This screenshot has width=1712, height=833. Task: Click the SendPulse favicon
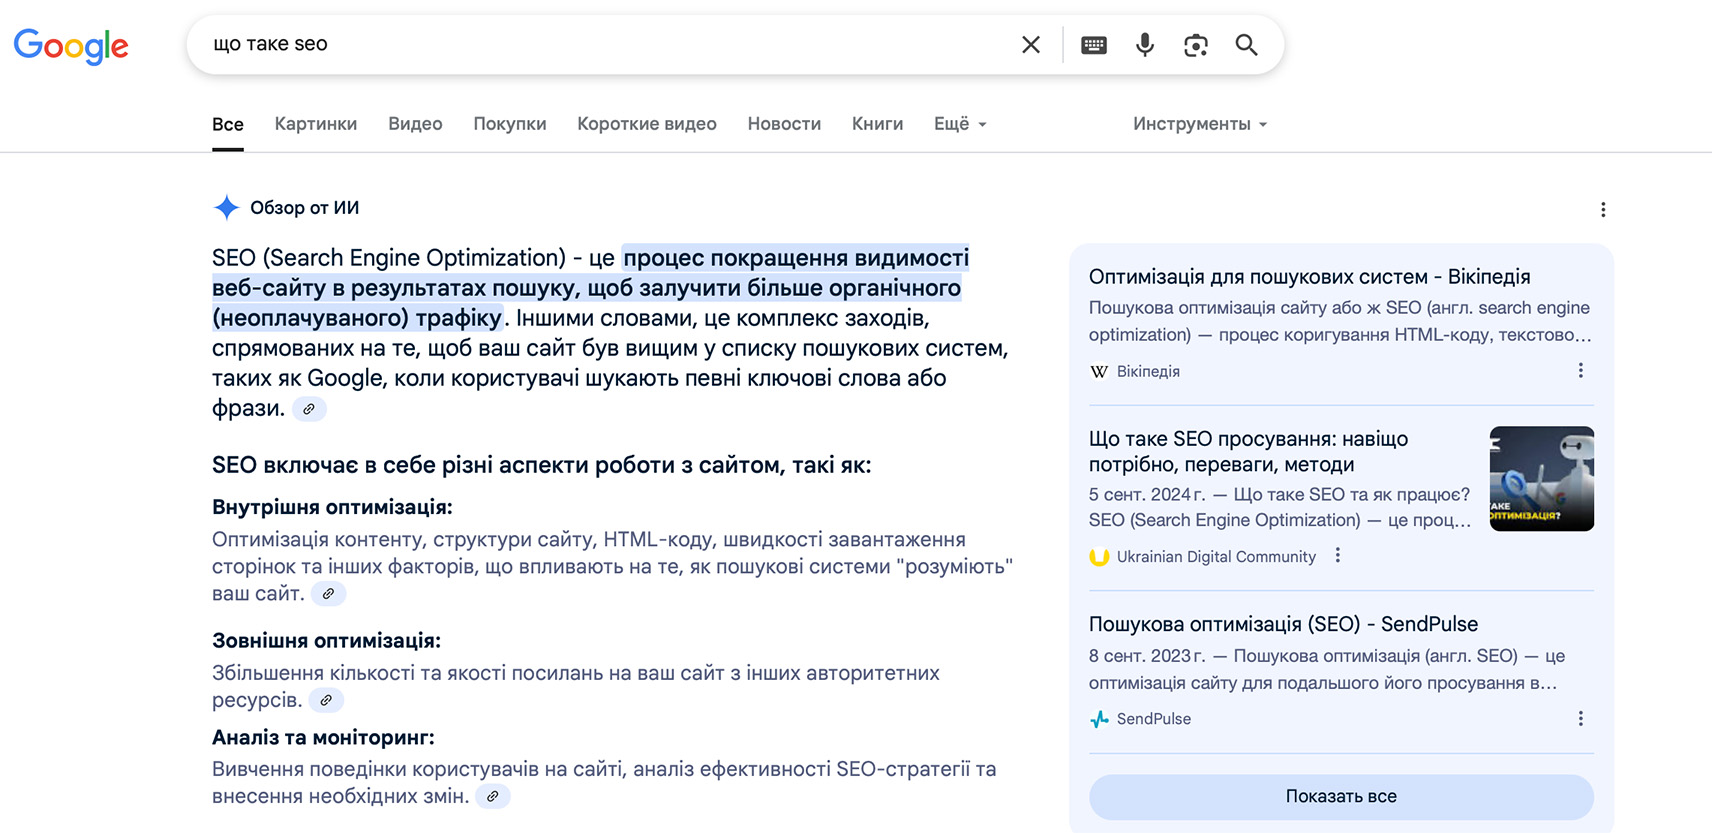1099,719
